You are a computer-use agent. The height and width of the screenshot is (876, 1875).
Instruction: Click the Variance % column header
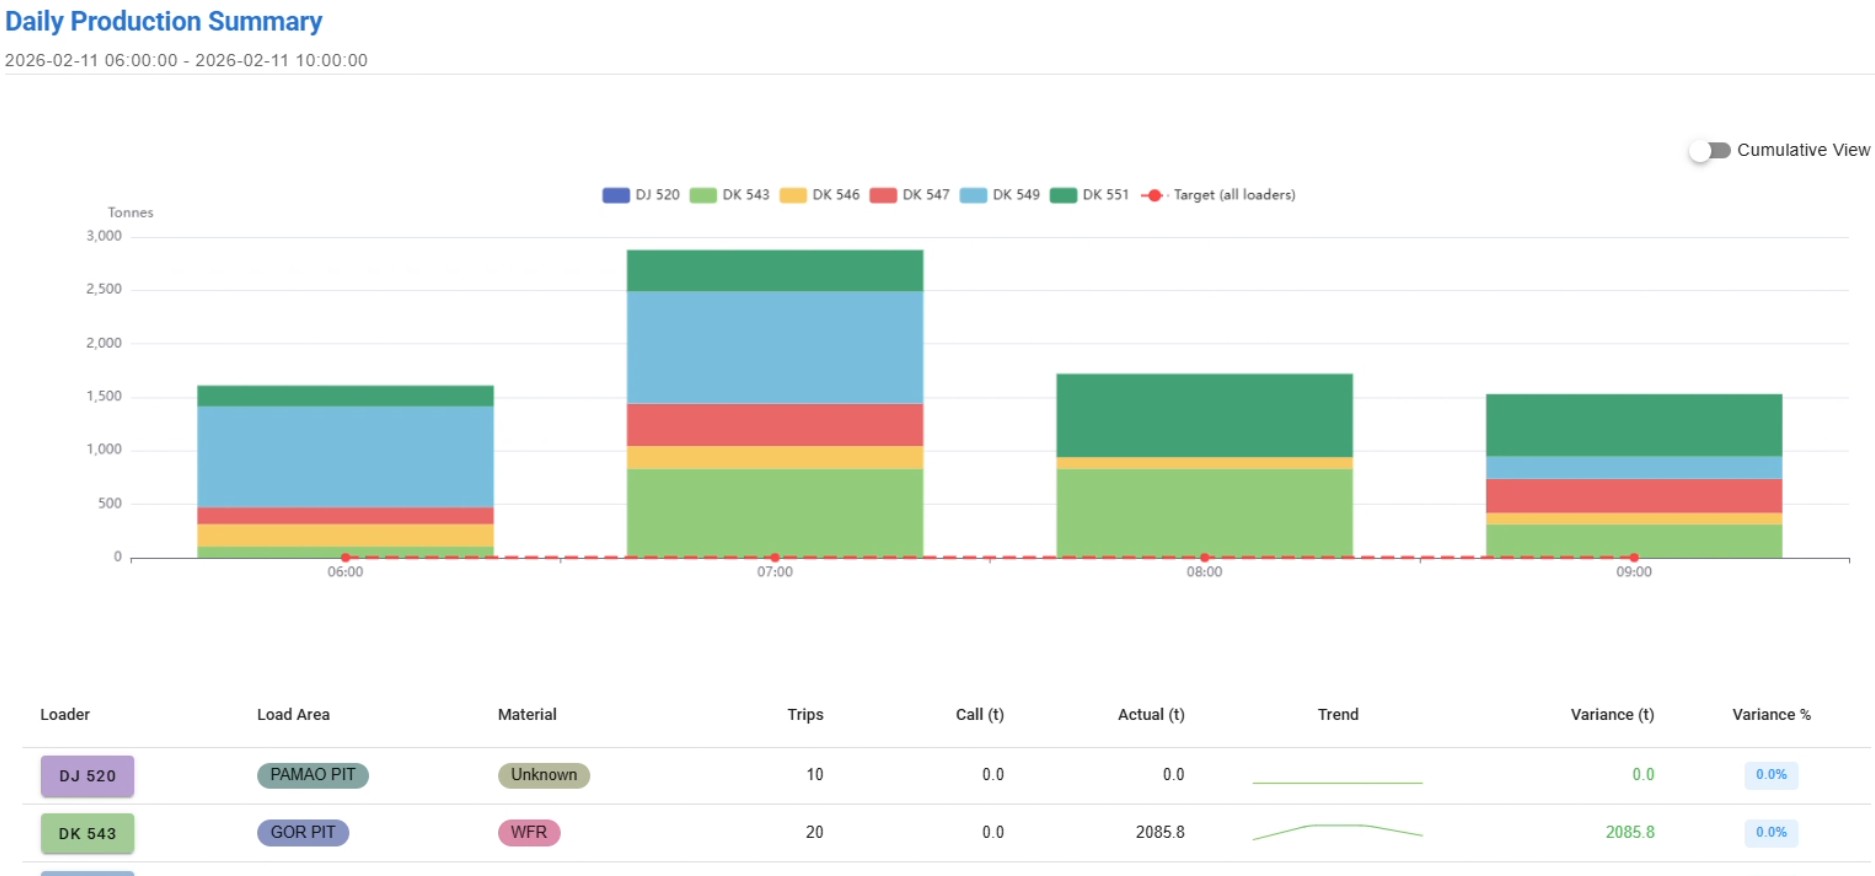click(x=1770, y=714)
